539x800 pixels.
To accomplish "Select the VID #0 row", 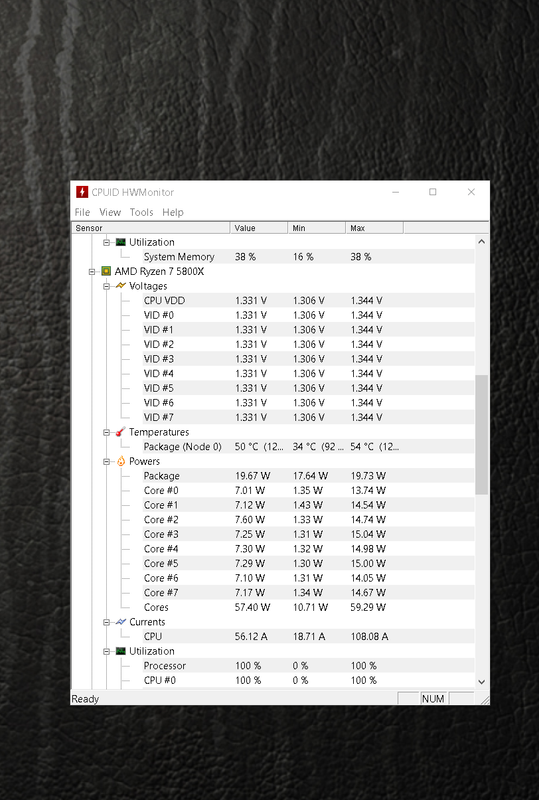I will pos(308,315).
